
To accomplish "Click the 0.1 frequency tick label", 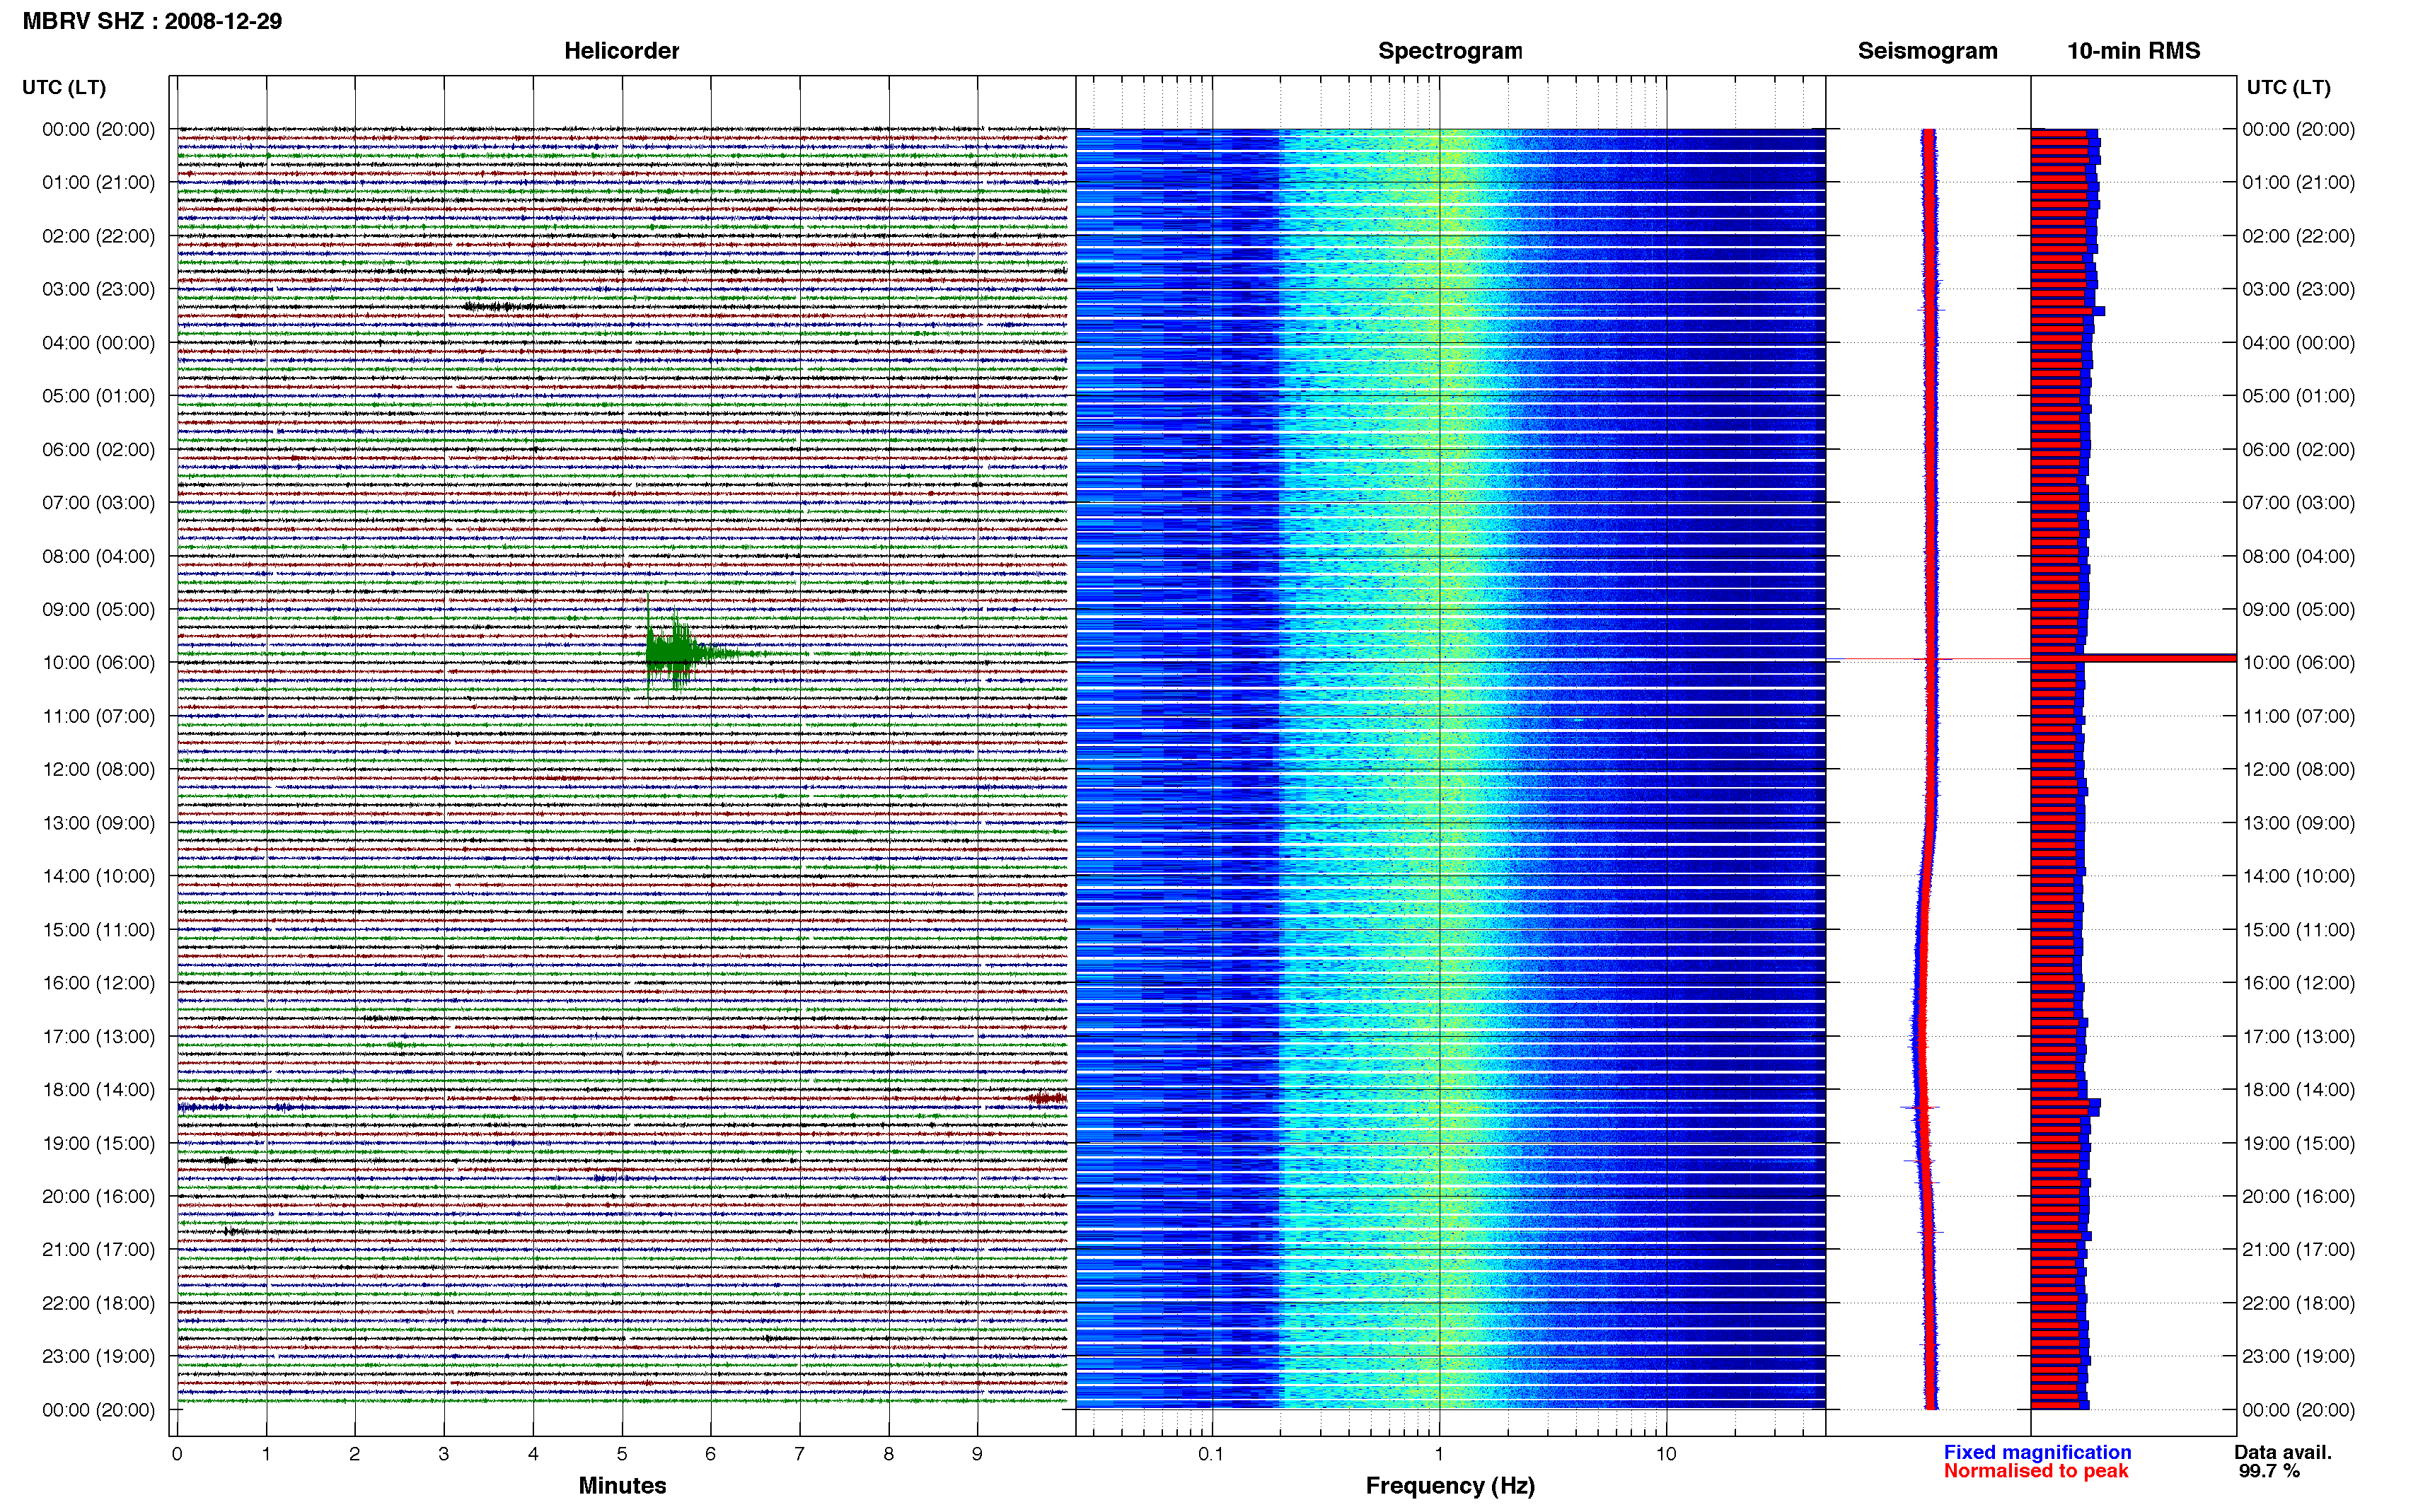I will pyautogui.click(x=1211, y=1454).
